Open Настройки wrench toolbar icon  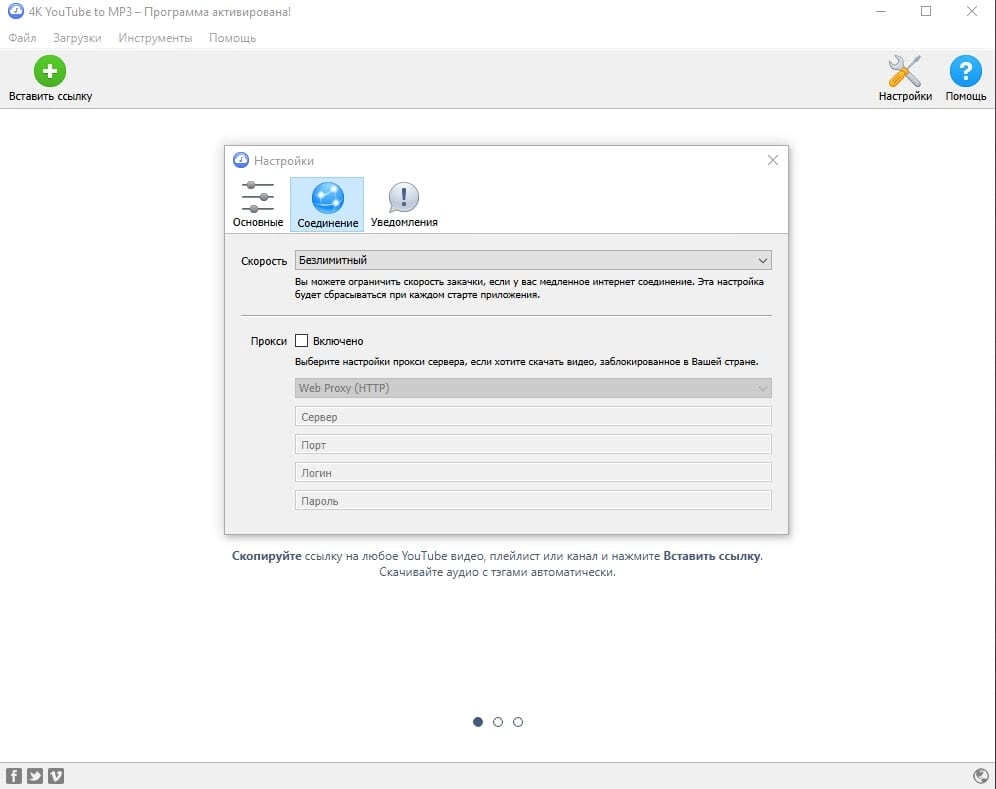905,71
